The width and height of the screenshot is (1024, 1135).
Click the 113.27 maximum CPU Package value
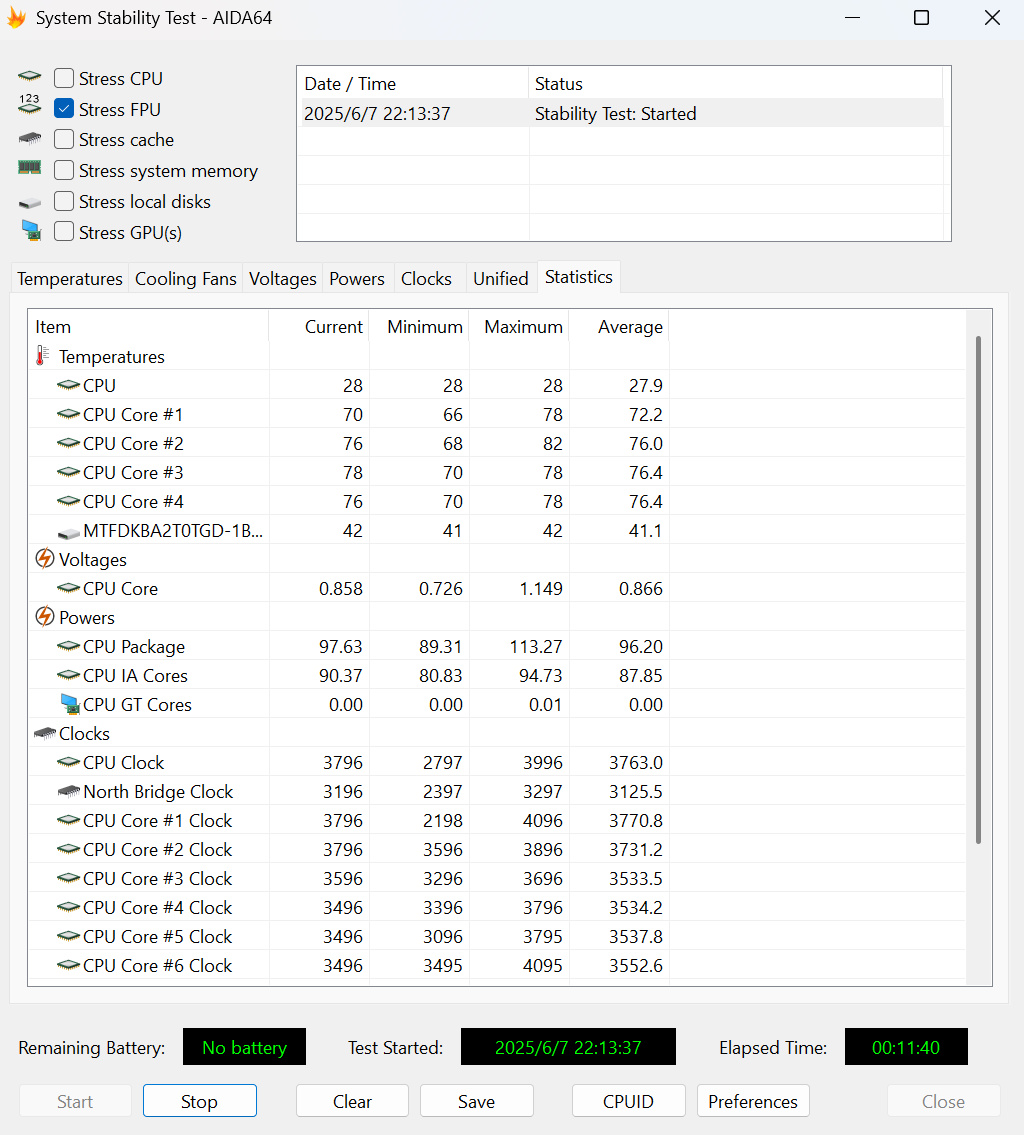point(536,646)
